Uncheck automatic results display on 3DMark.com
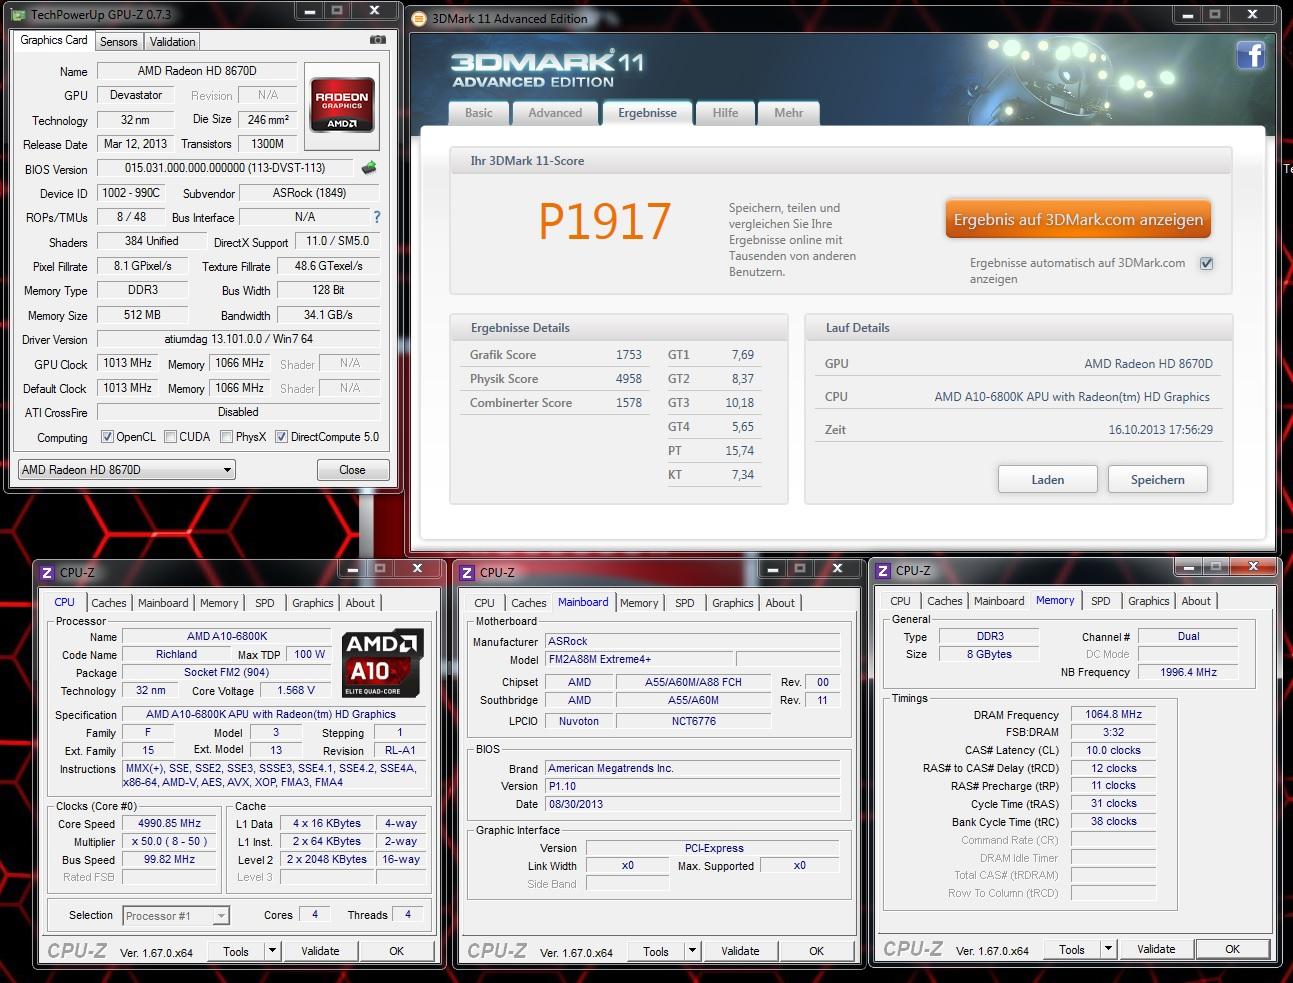Screen dimensions: 1293x983 point(1206,263)
